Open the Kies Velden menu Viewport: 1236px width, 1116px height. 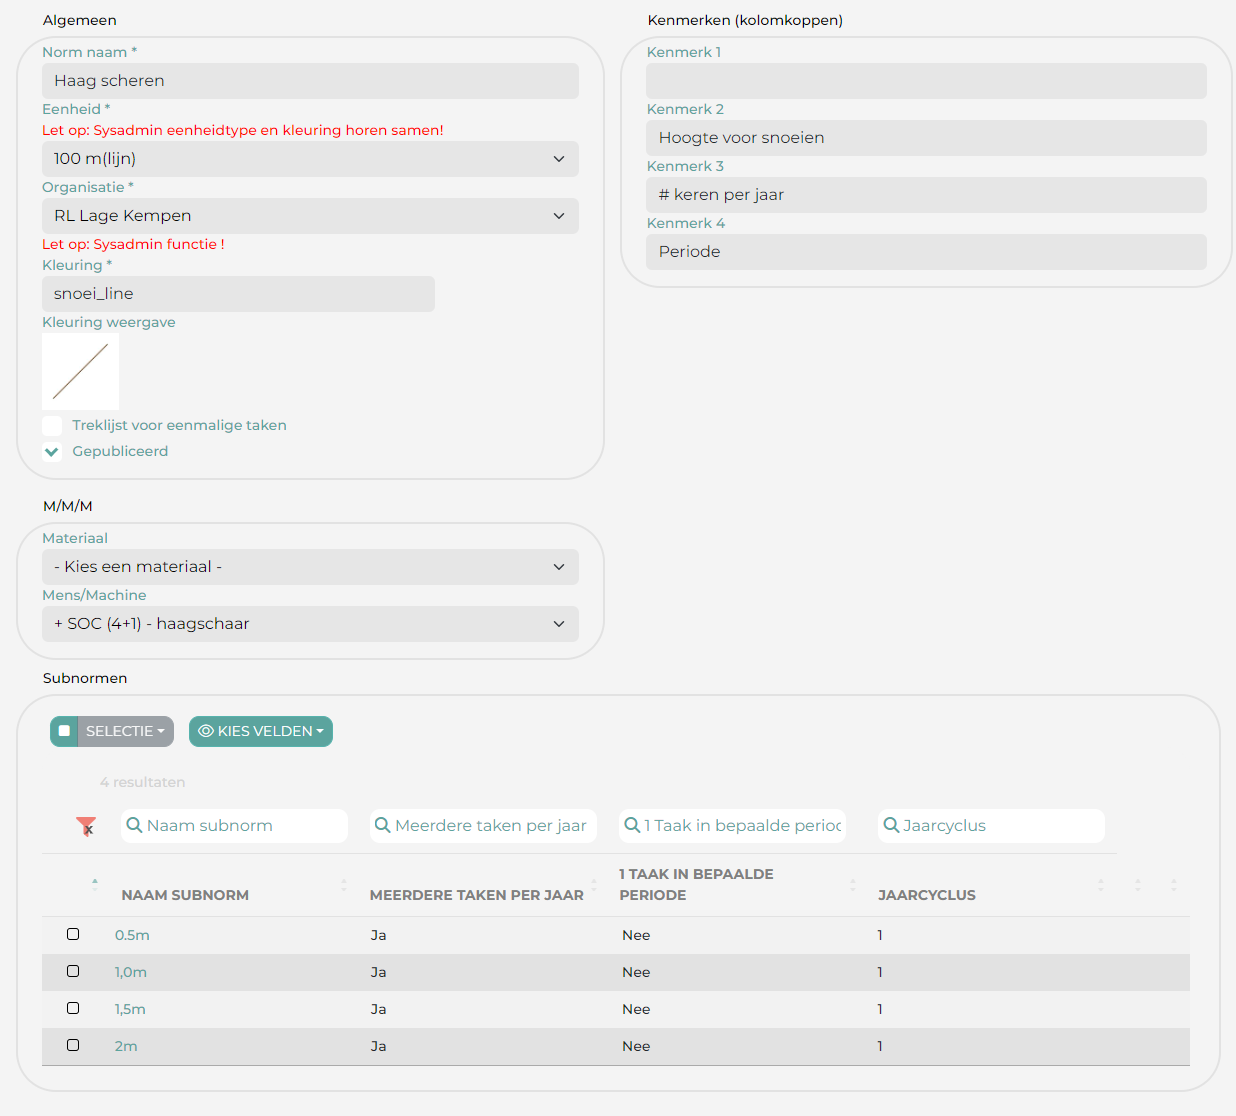point(261,731)
